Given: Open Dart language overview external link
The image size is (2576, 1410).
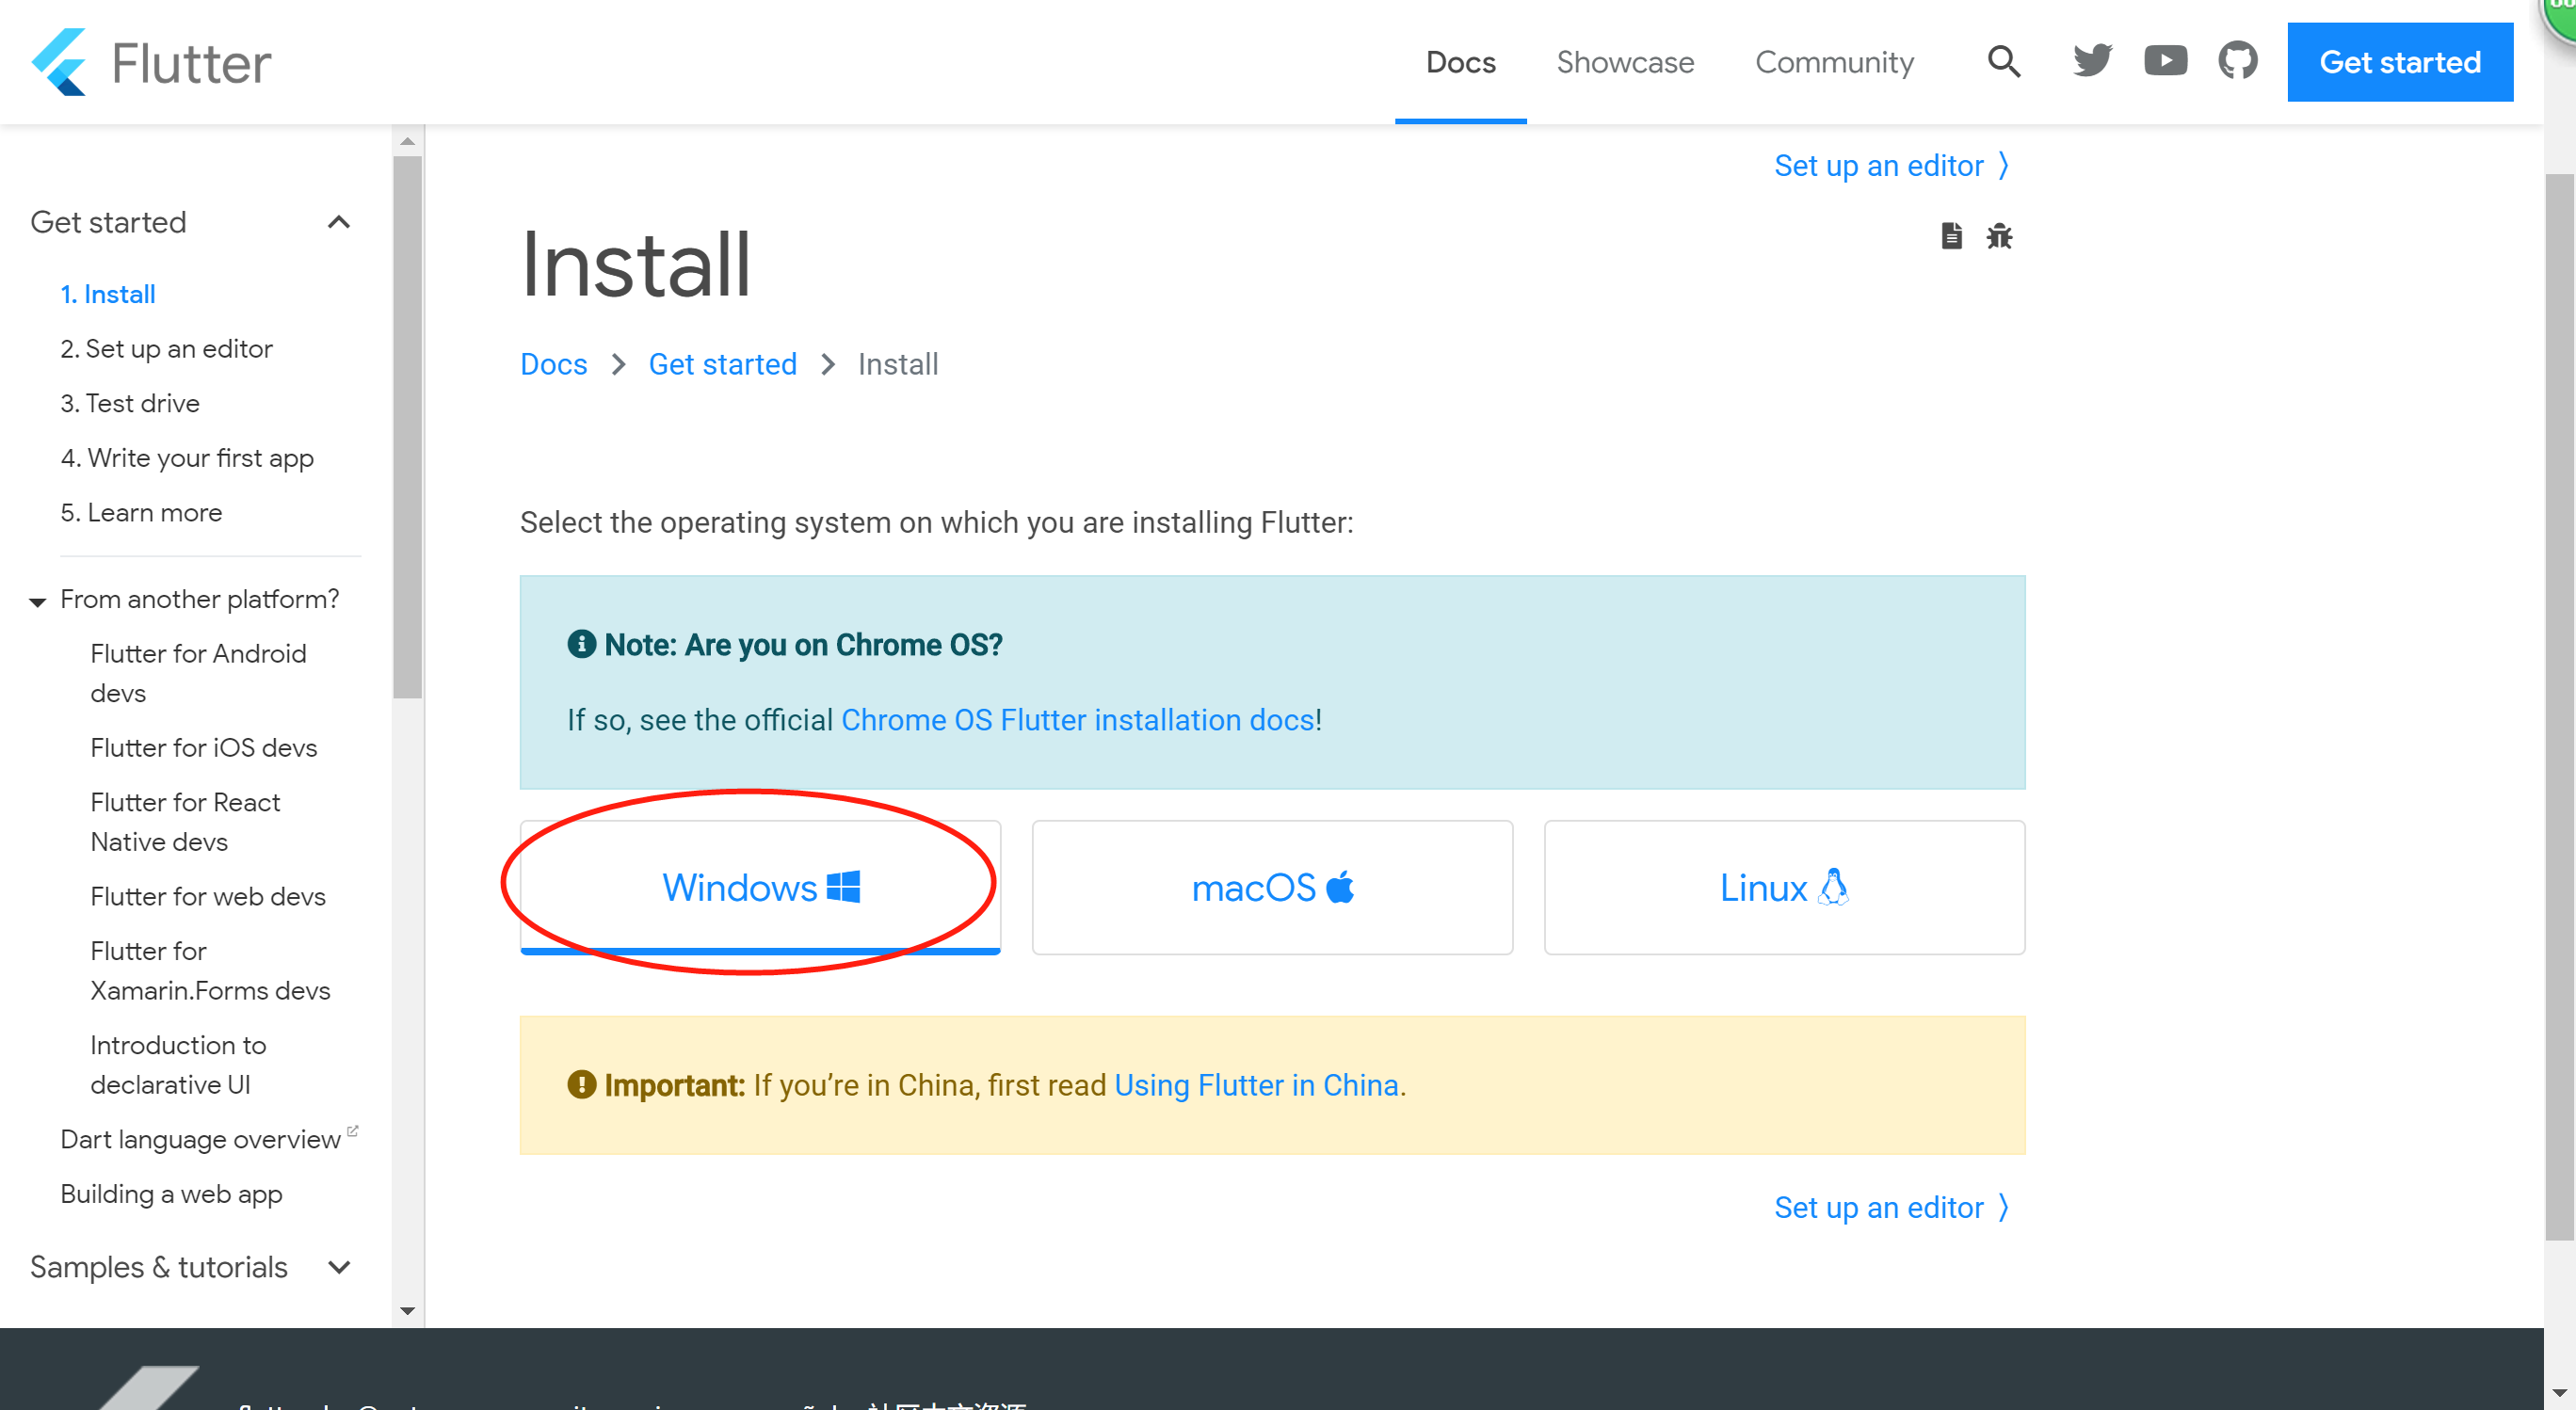Looking at the screenshot, I should [x=208, y=1139].
